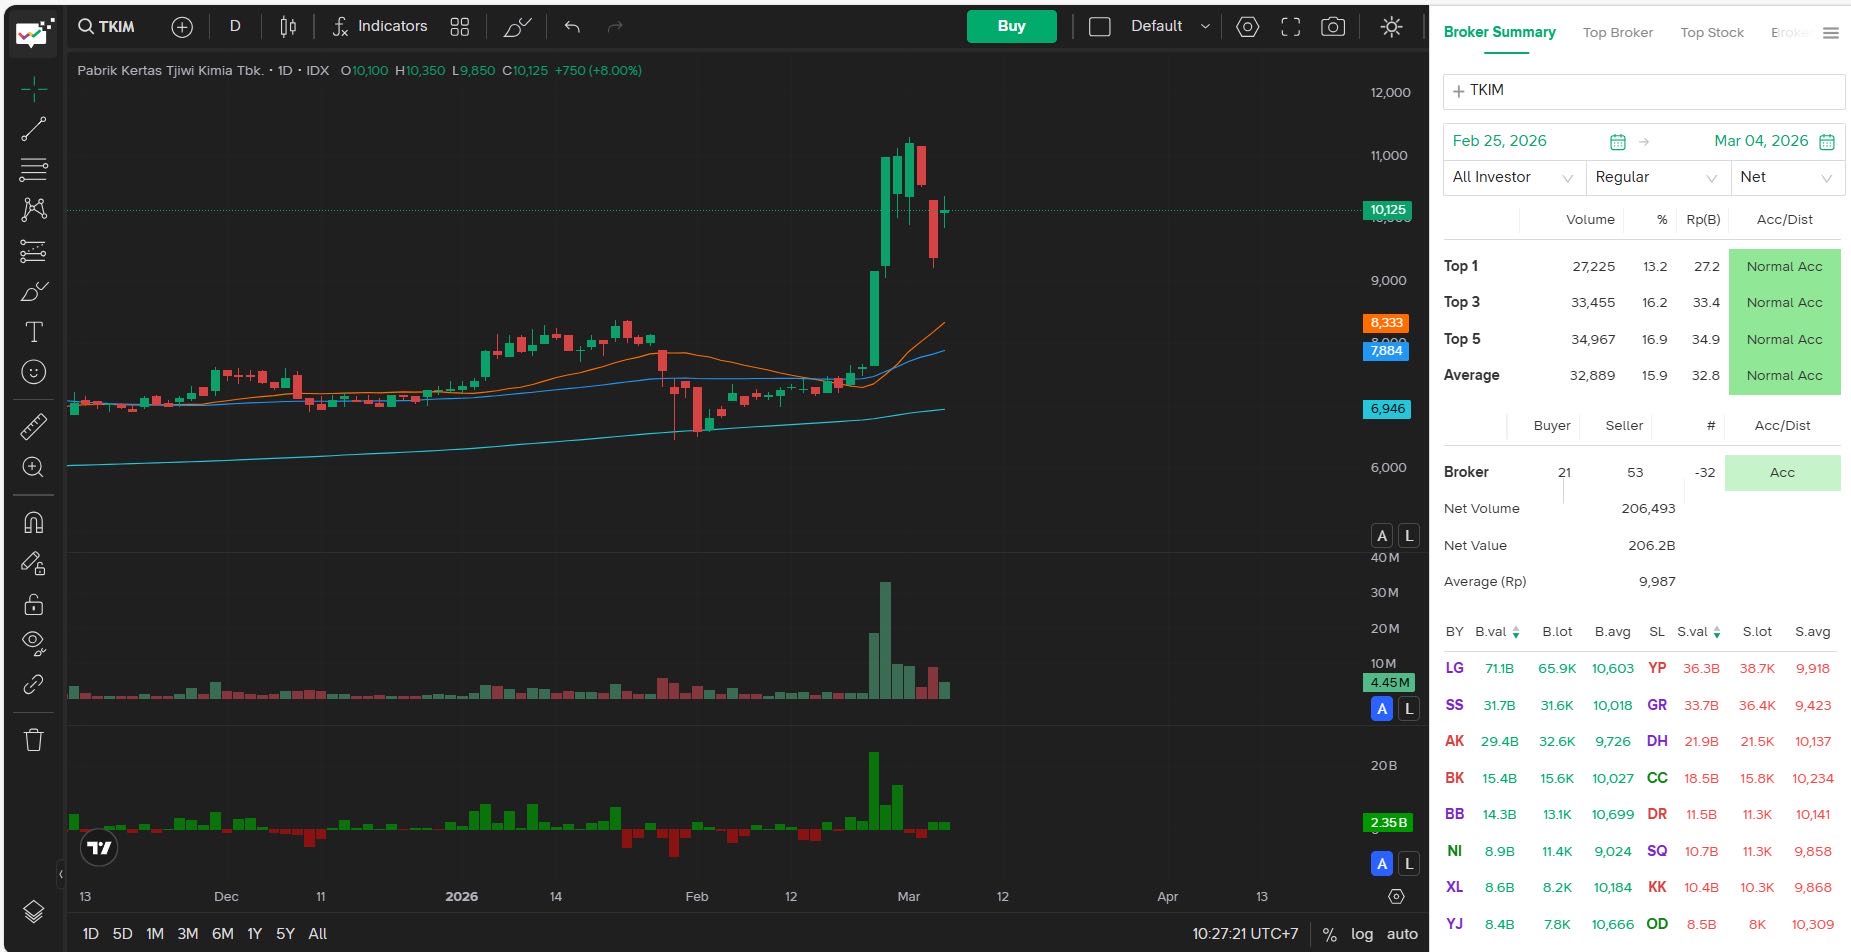Open the Indicators menu

(x=380, y=27)
